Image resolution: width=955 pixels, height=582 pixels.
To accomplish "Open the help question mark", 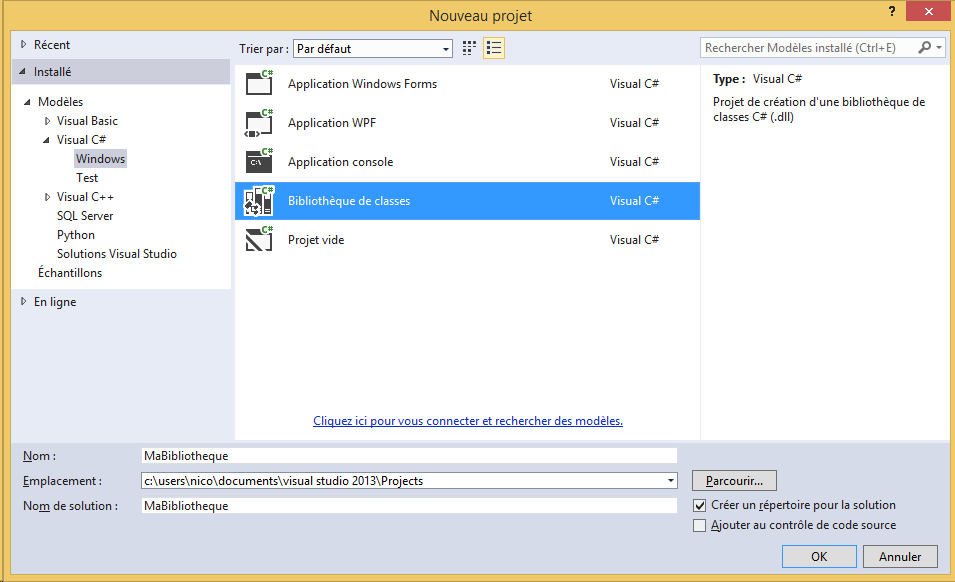I will pyautogui.click(x=892, y=11).
